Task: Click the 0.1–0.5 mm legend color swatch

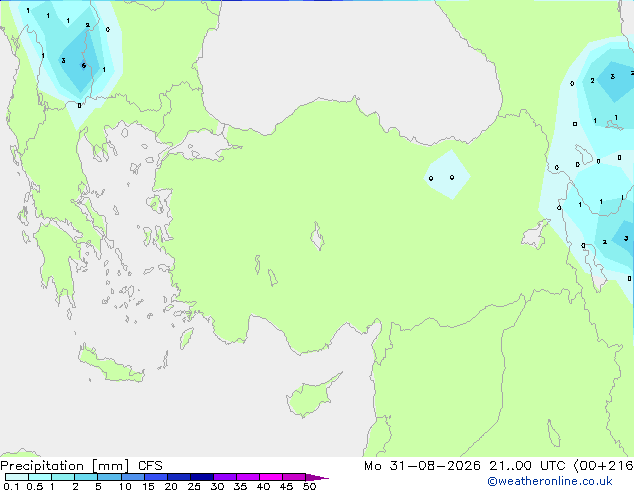Action: tap(17, 477)
